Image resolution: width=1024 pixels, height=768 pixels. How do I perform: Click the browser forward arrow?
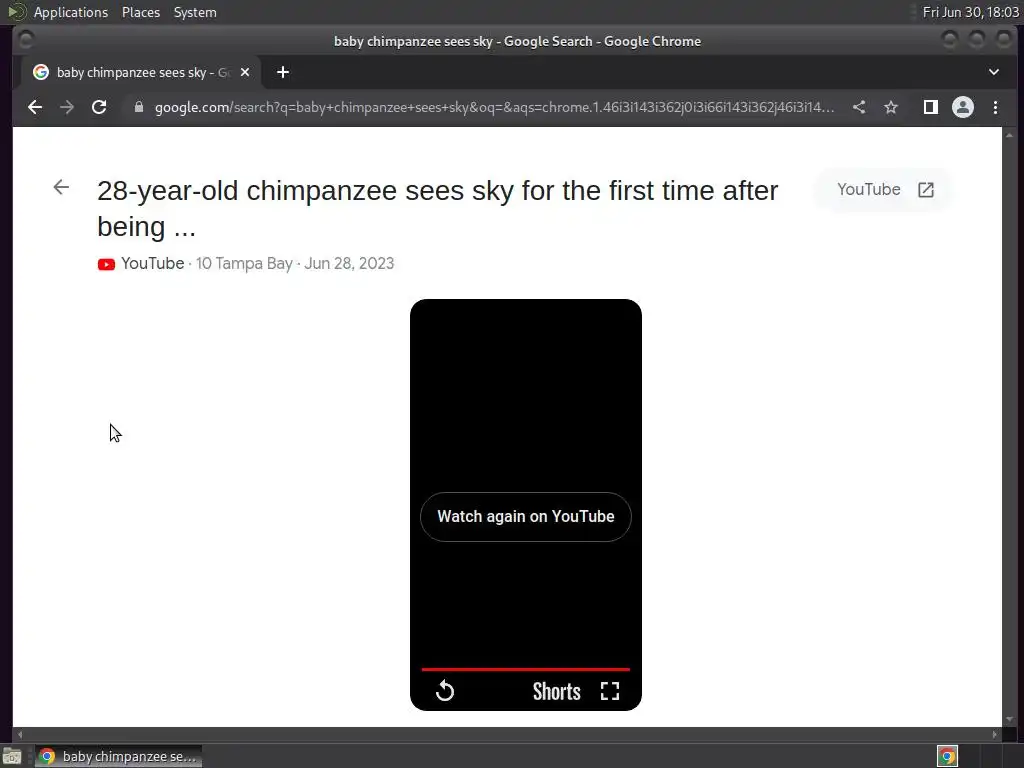tap(67, 107)
